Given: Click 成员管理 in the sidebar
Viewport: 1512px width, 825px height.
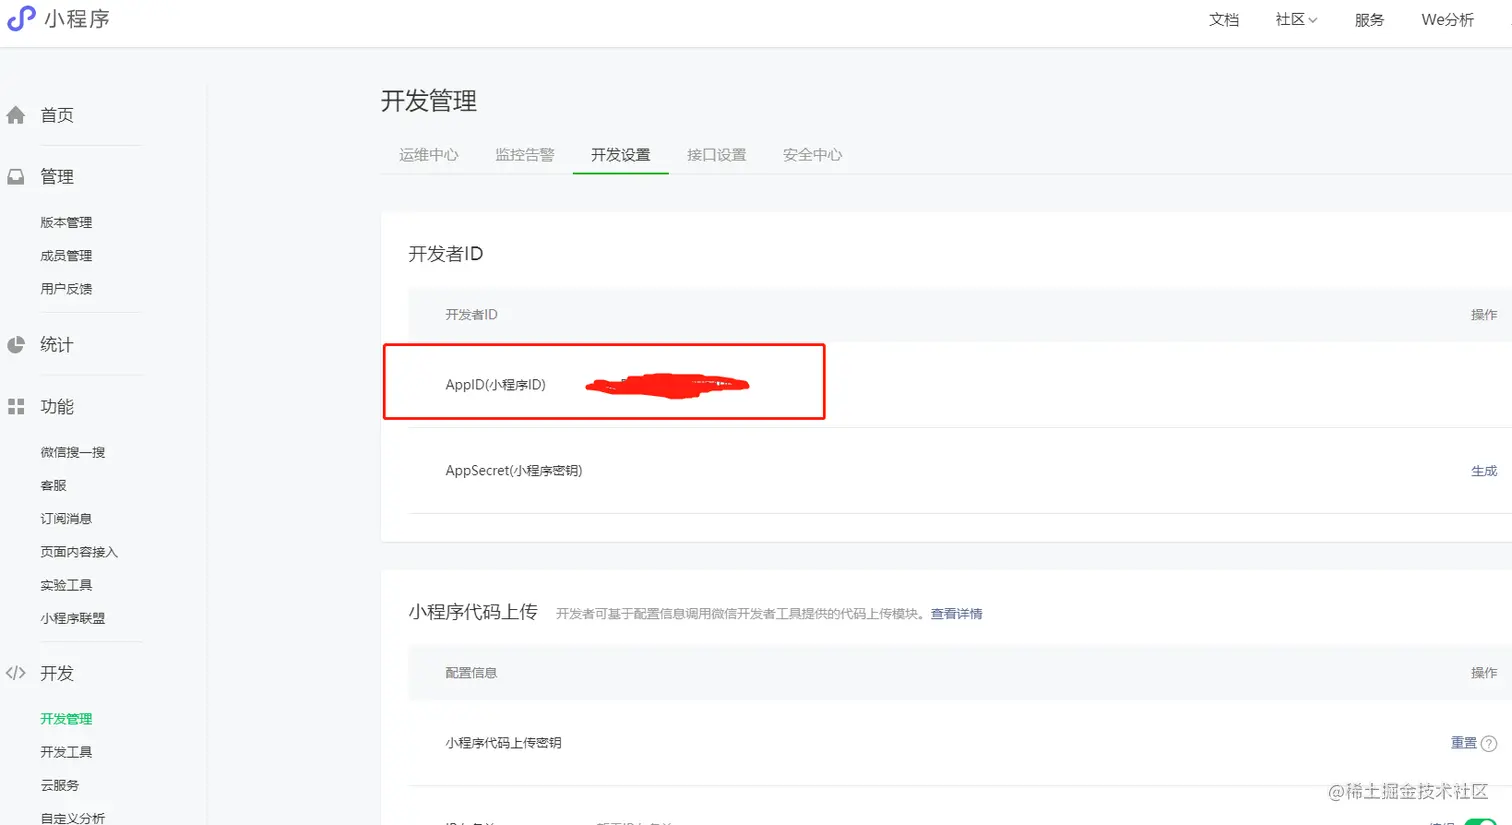Looking at the screenshot, I should tap(66, 255).
